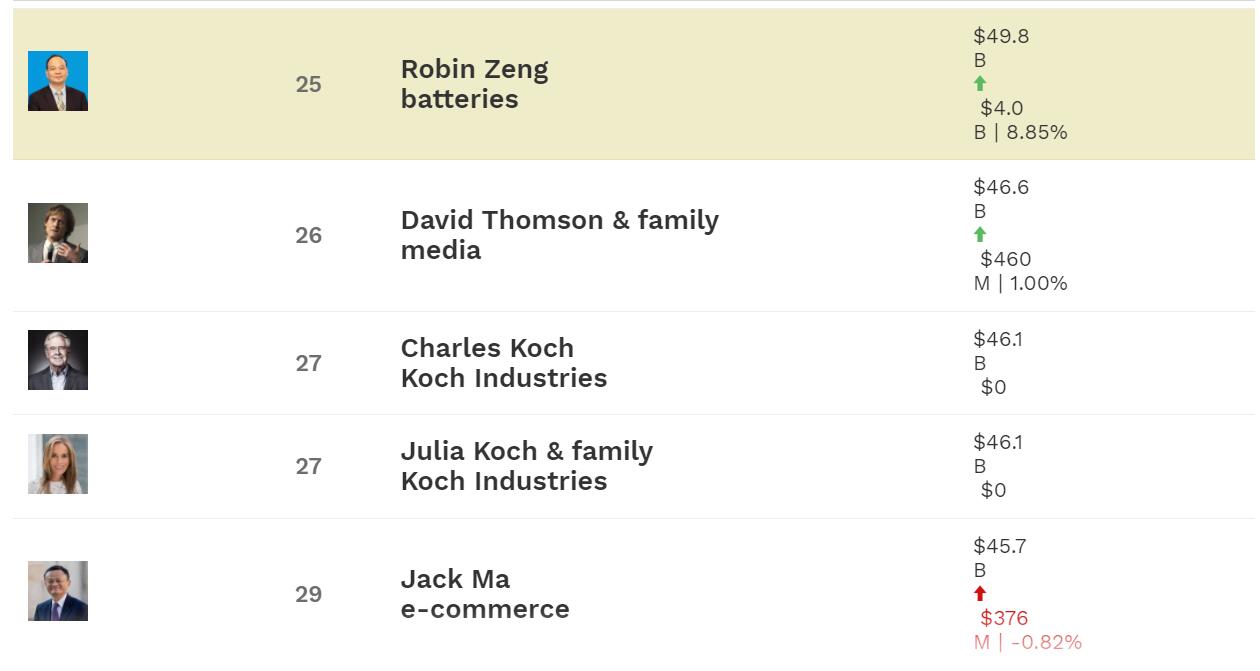This screenshot has height=671, width=1260.
Task: Click green up arrow for Robin Zeng
Action: tap(980, 84)
